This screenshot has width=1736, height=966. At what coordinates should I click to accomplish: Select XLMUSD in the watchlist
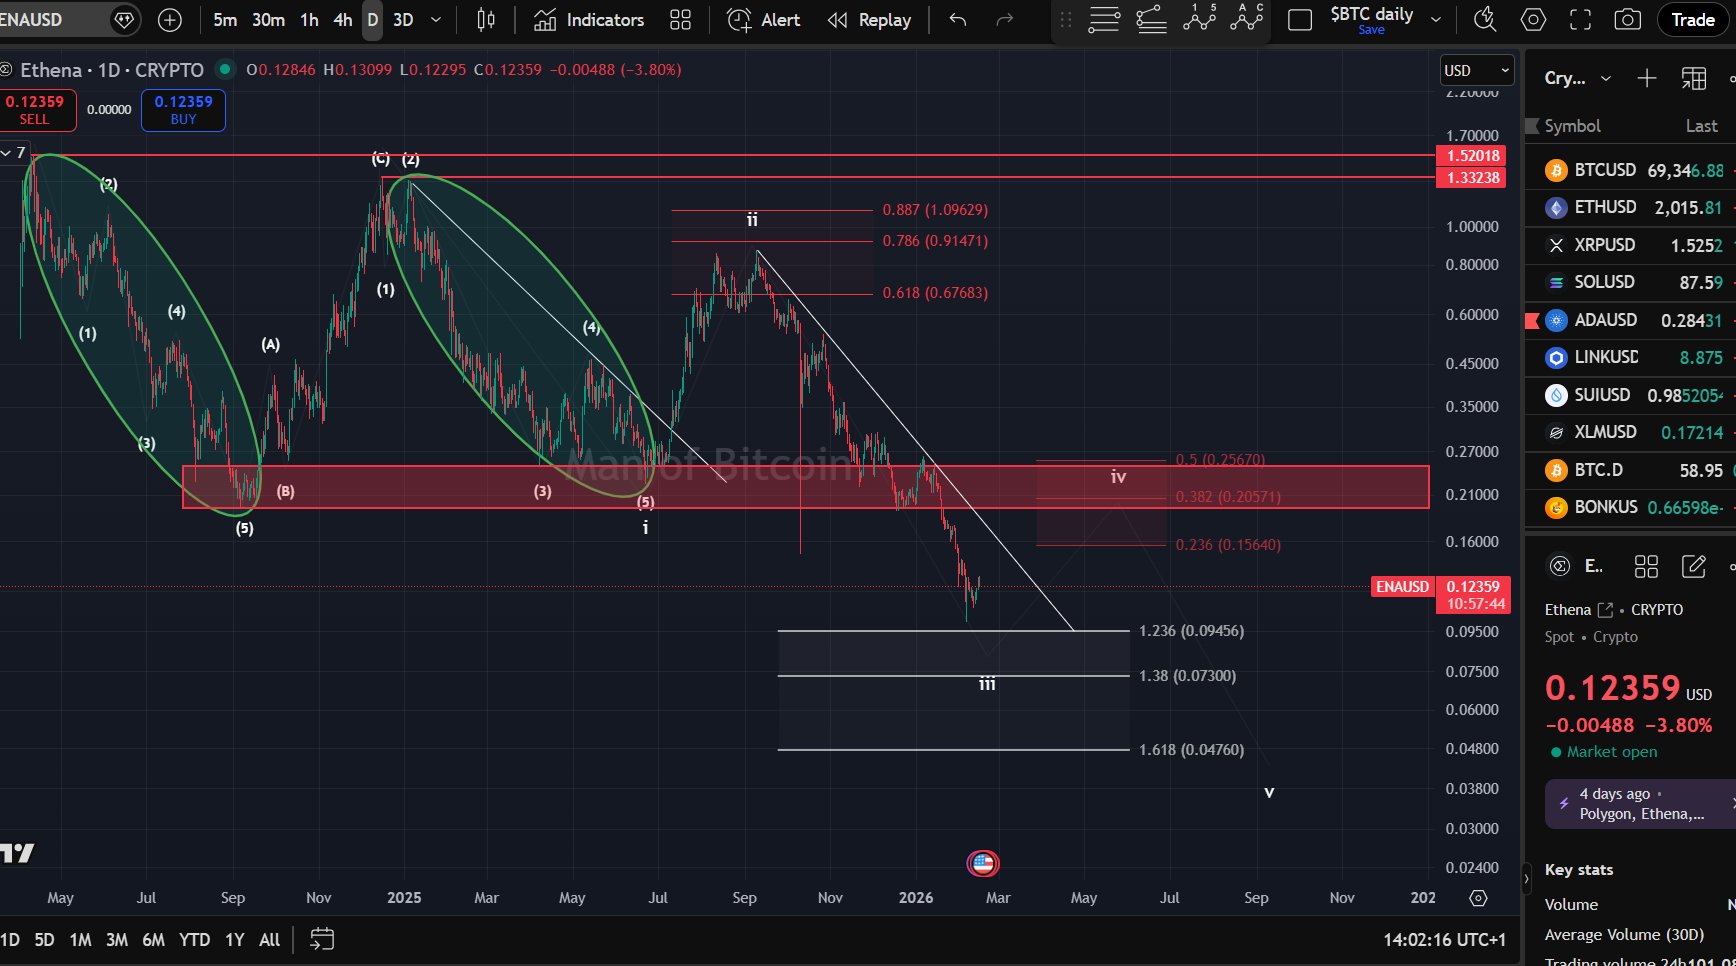click(x=1630, y=433)
